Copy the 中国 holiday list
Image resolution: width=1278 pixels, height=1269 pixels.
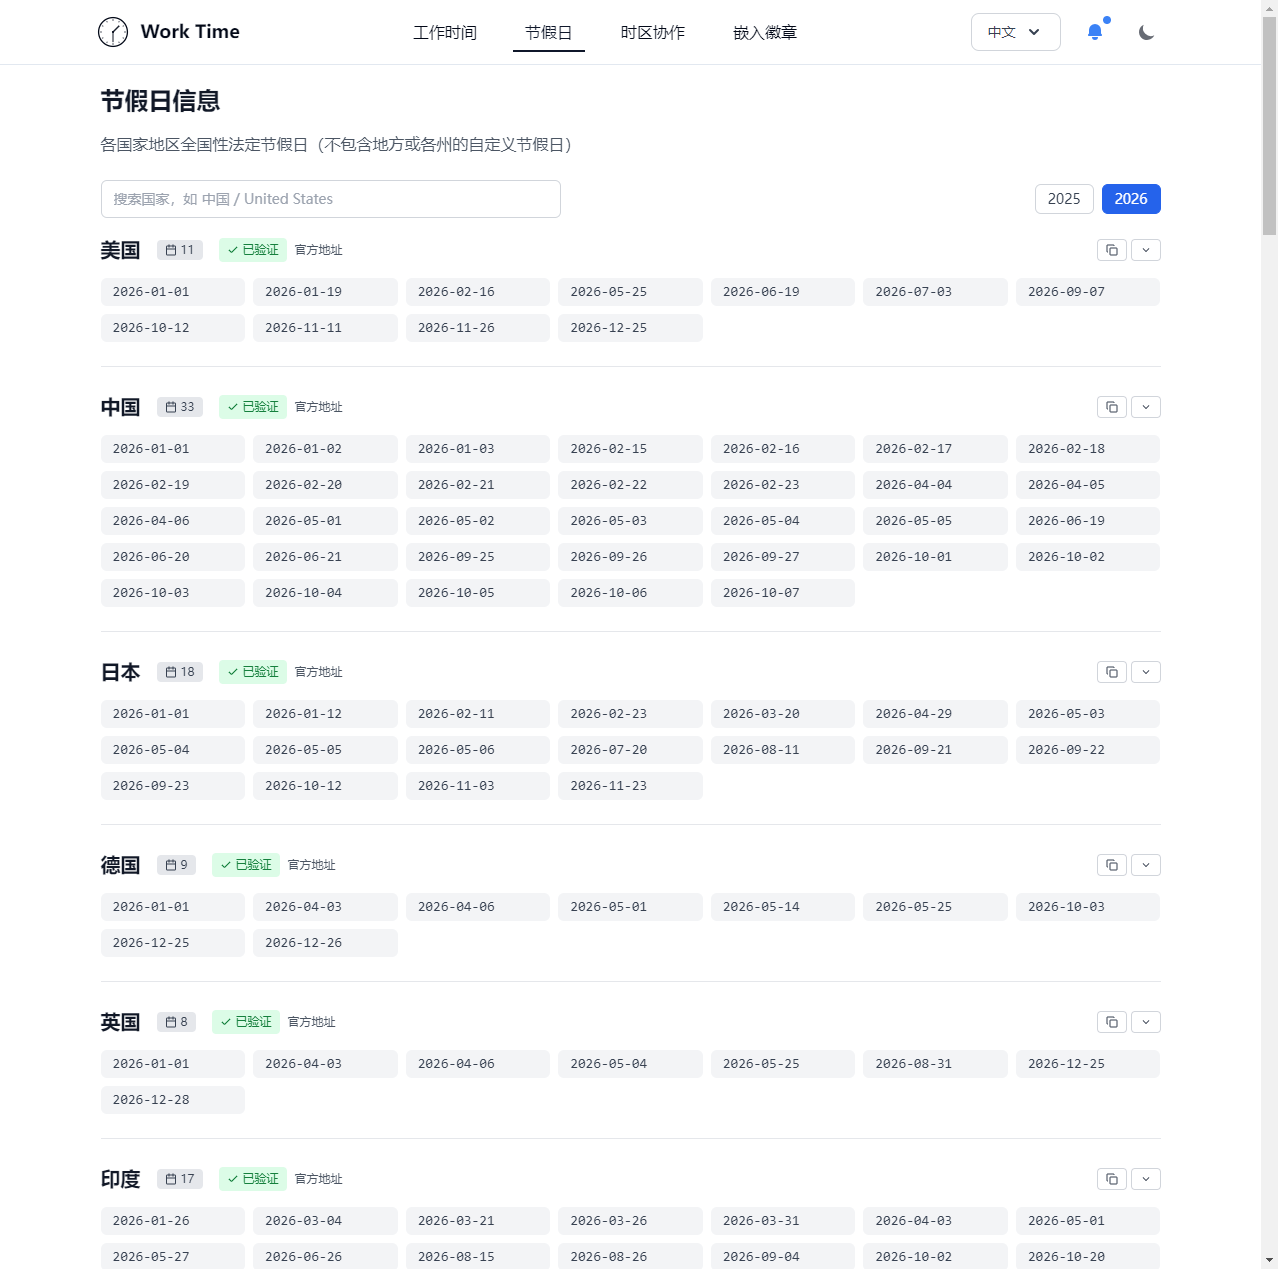(1111, 407)
